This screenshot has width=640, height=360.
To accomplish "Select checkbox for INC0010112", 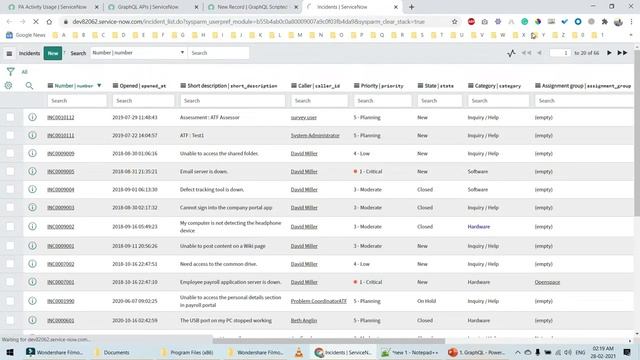I will (x=10, y=117).
